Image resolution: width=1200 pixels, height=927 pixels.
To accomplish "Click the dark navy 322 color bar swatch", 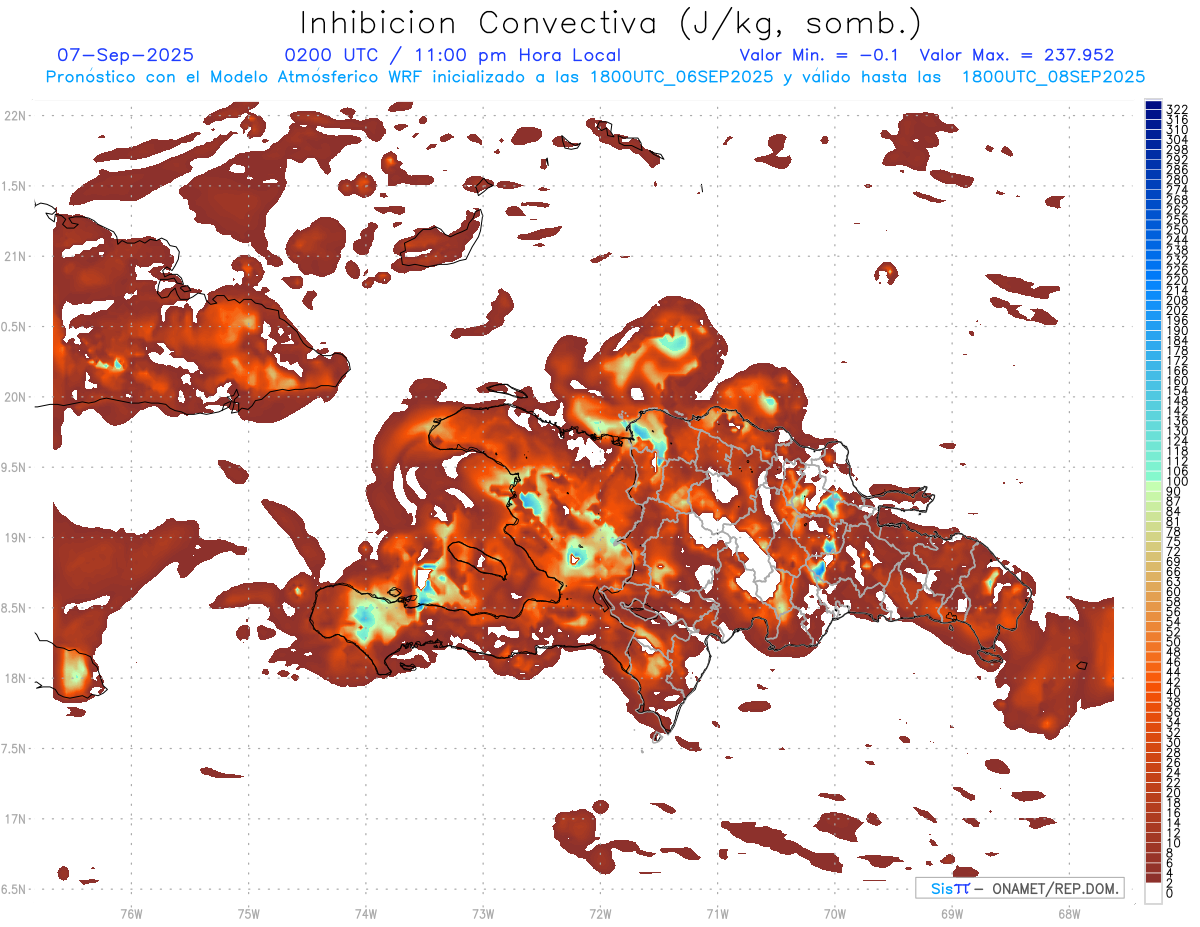I will 1154,106.
